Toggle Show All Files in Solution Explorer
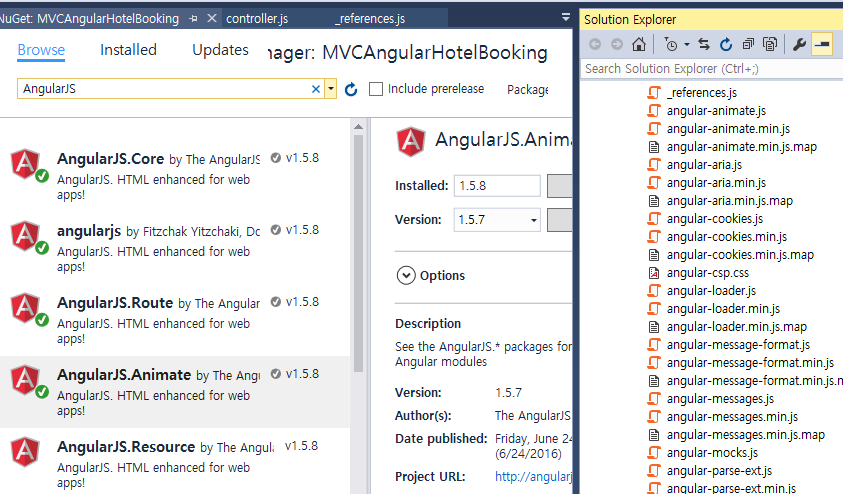 tap(770, 44)
